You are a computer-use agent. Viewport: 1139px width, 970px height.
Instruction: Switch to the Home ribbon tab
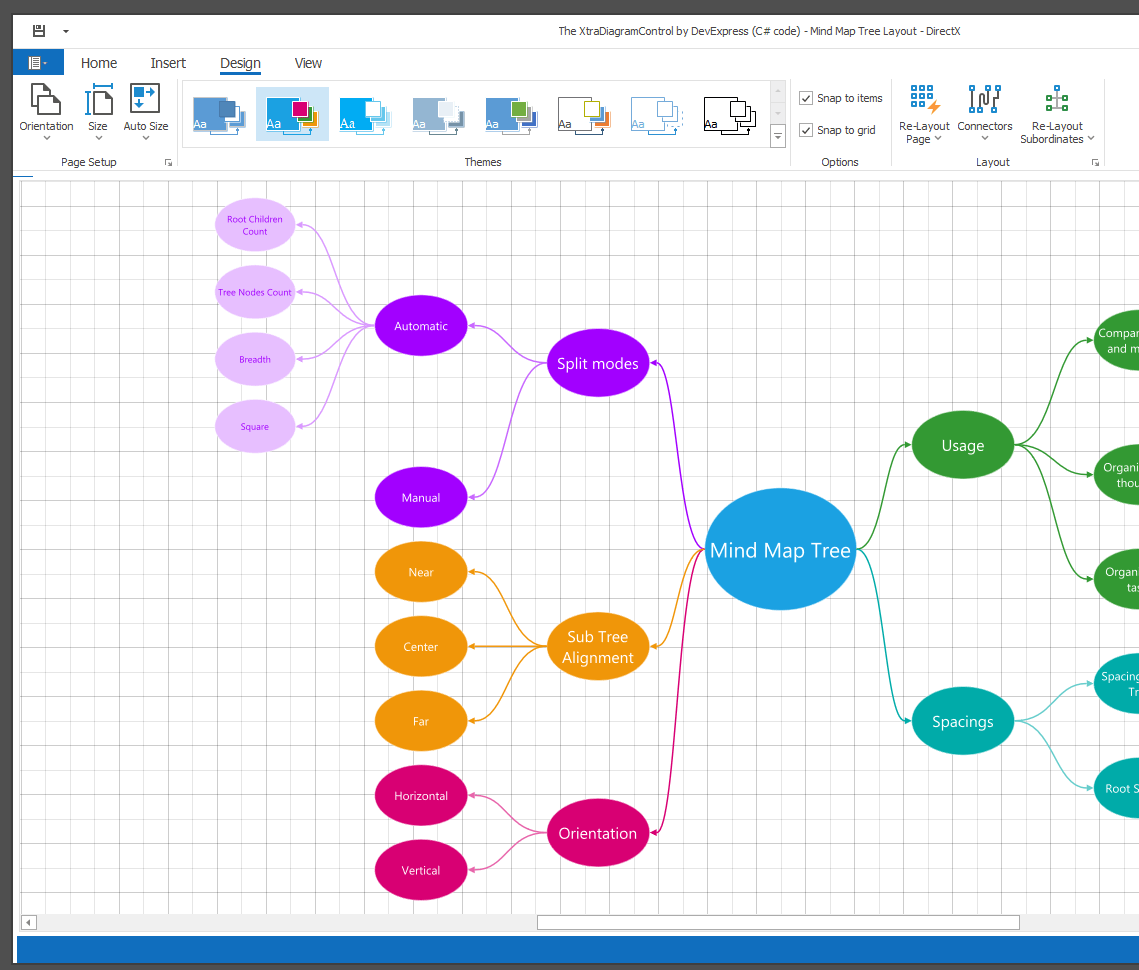click(99, 63)
